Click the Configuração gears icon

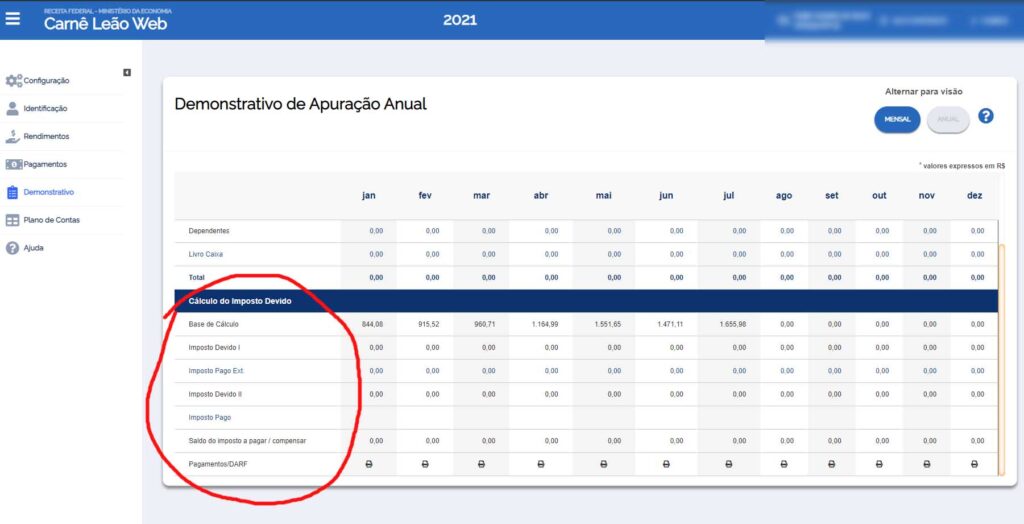click(x=13, y=80)
